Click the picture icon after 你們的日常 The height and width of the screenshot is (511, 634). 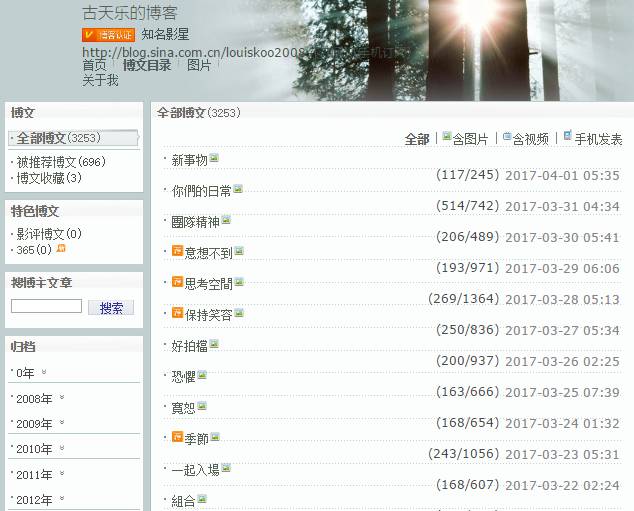tap(238, 189)
